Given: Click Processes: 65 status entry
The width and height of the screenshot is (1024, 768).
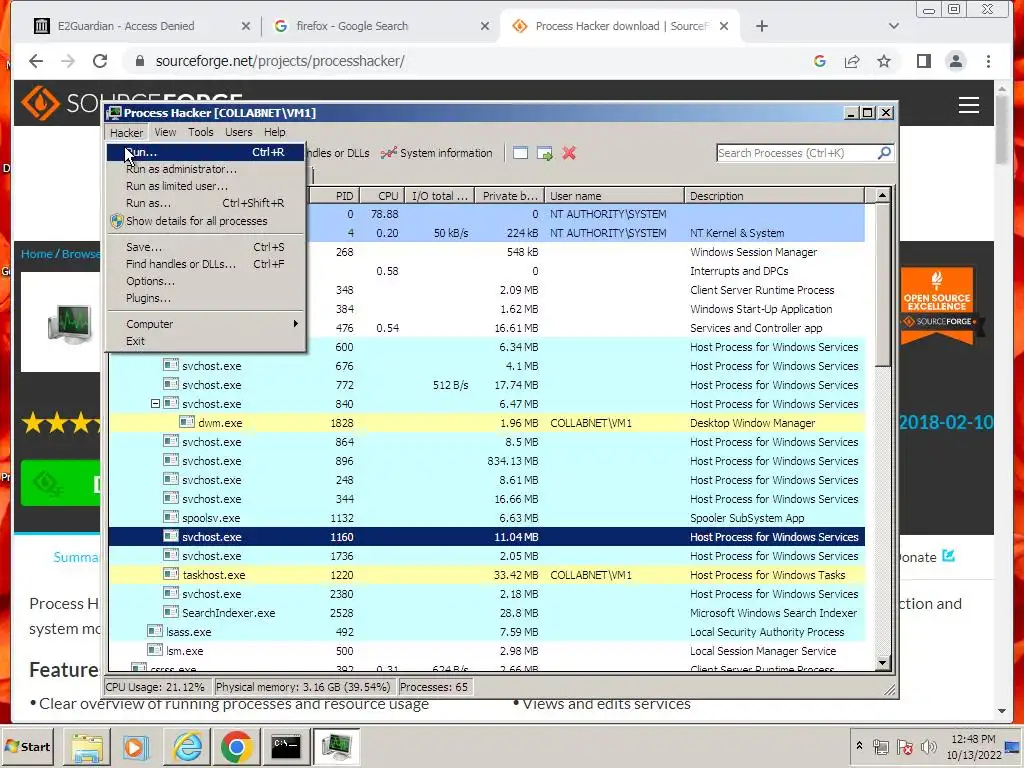Looking at the screenshot, I should 434,687.
